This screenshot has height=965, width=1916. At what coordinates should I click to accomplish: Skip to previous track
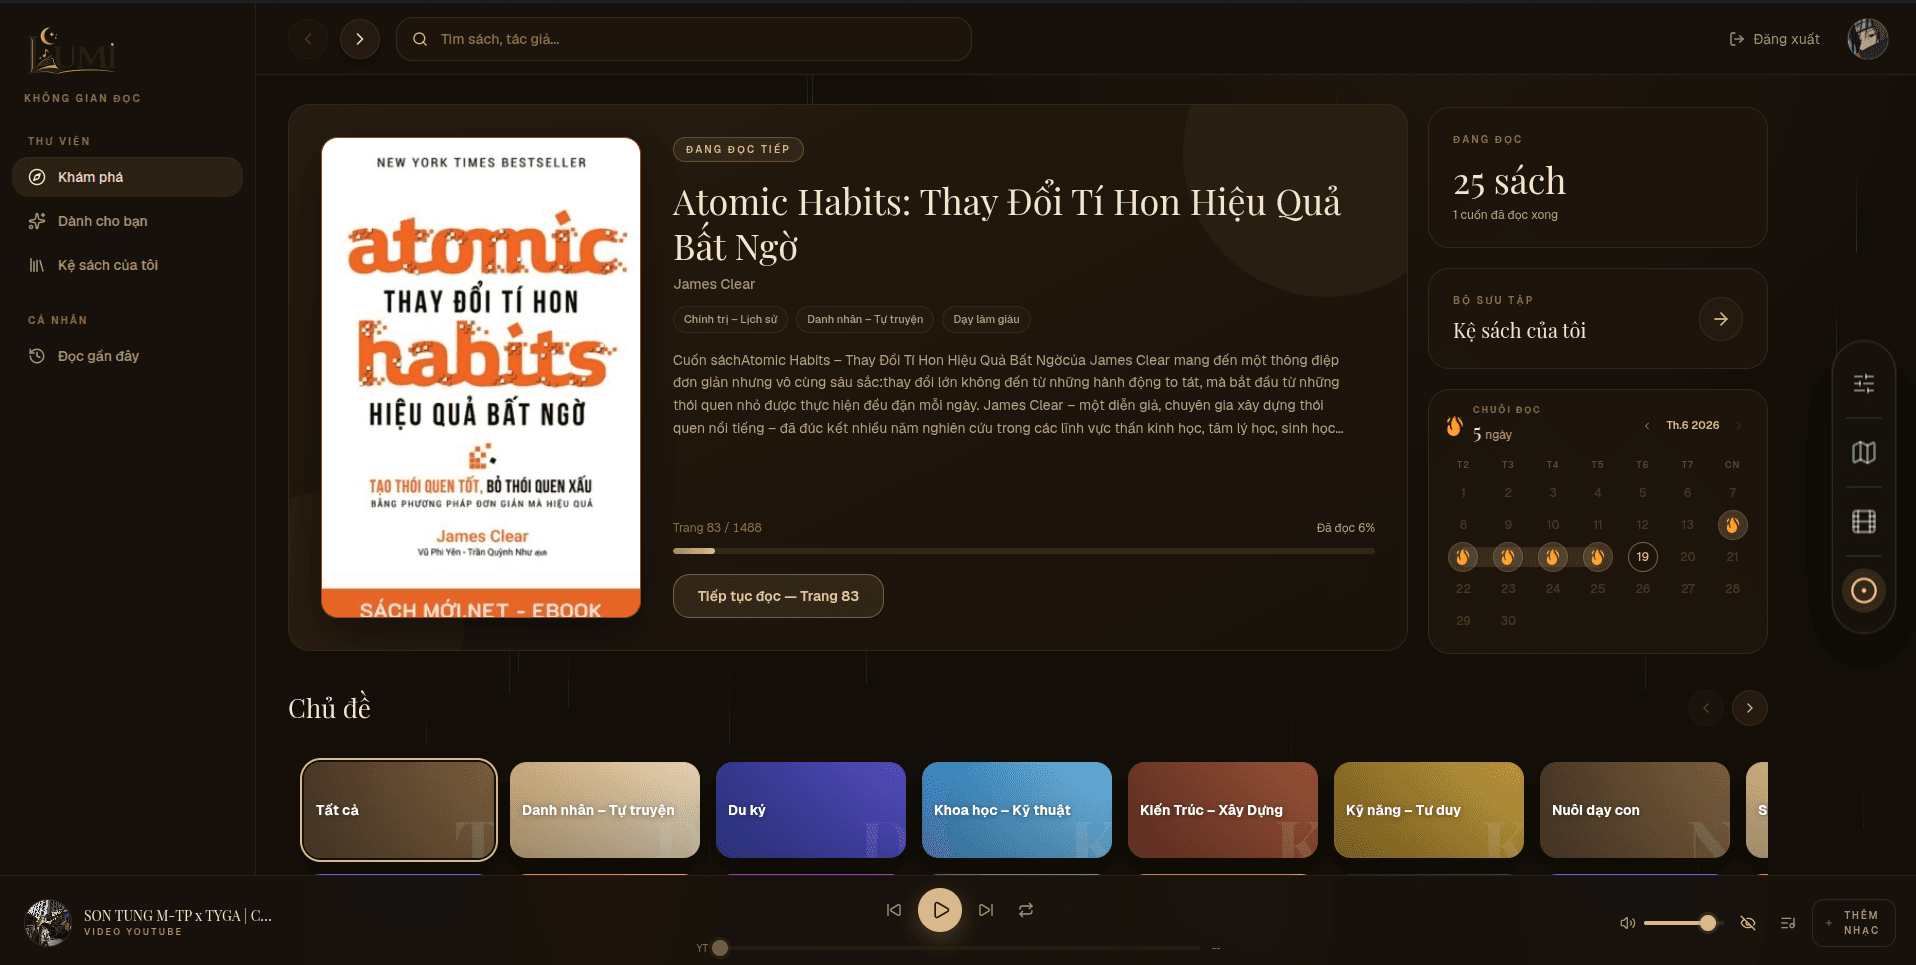(894, 910)
